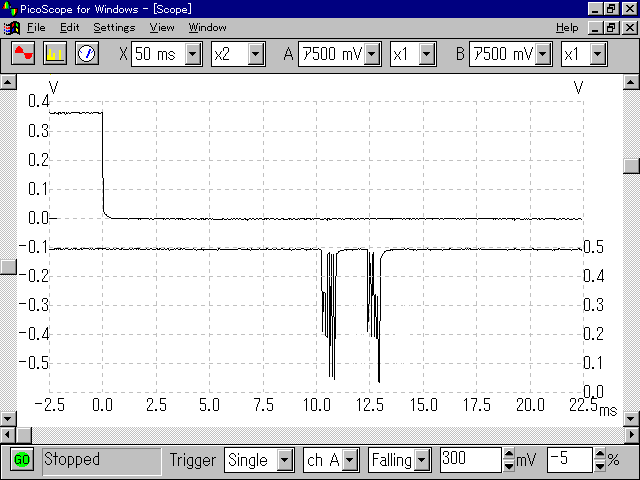The height and width of the screenshot is (480, 640).
Task: Click the left channel A scroll-up arrow
Action: [x=8, y=82]
